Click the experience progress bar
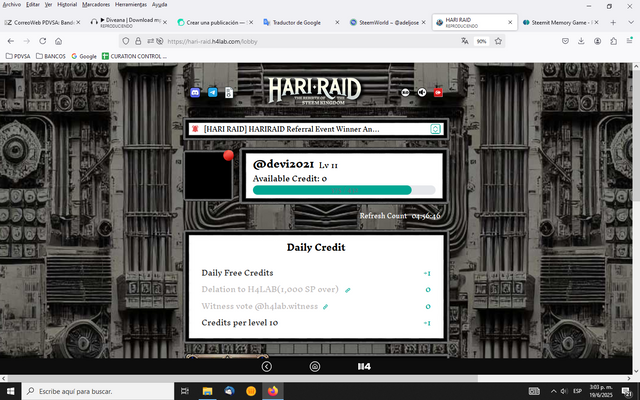The width and height of the screenshot is (640, 400). click(x=344, y=190)
